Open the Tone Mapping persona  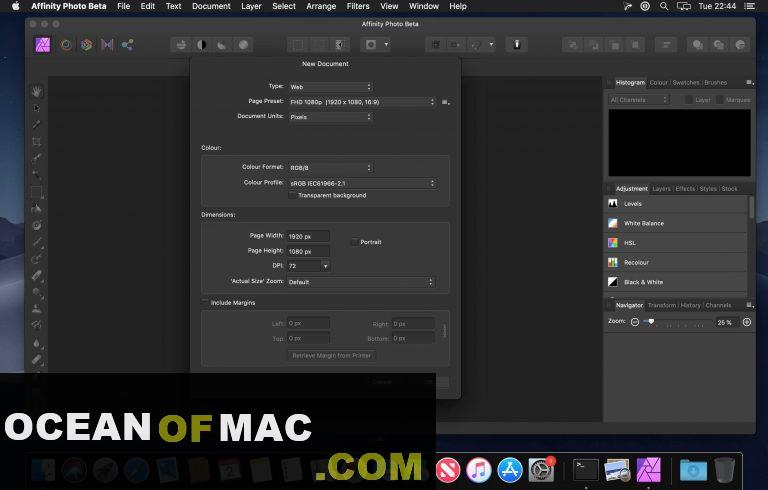coord(107,45)
